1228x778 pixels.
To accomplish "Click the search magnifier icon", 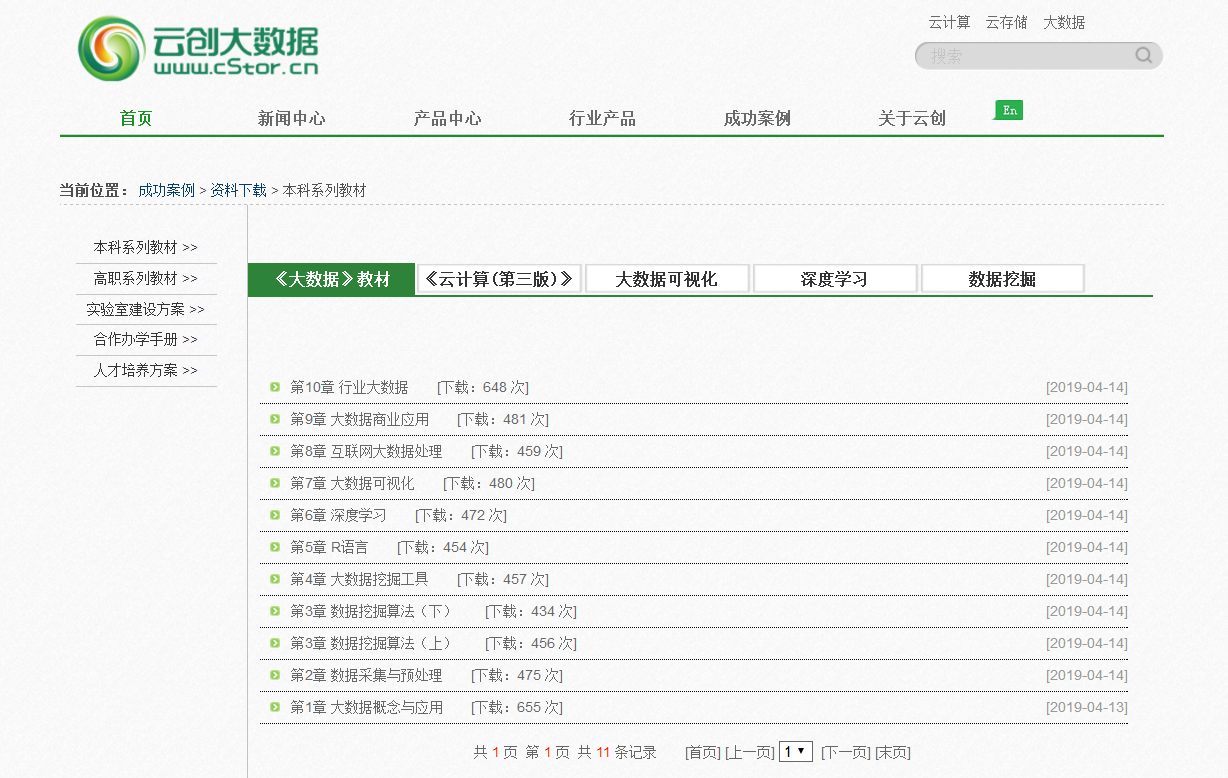I will [x=1143, y=56].
